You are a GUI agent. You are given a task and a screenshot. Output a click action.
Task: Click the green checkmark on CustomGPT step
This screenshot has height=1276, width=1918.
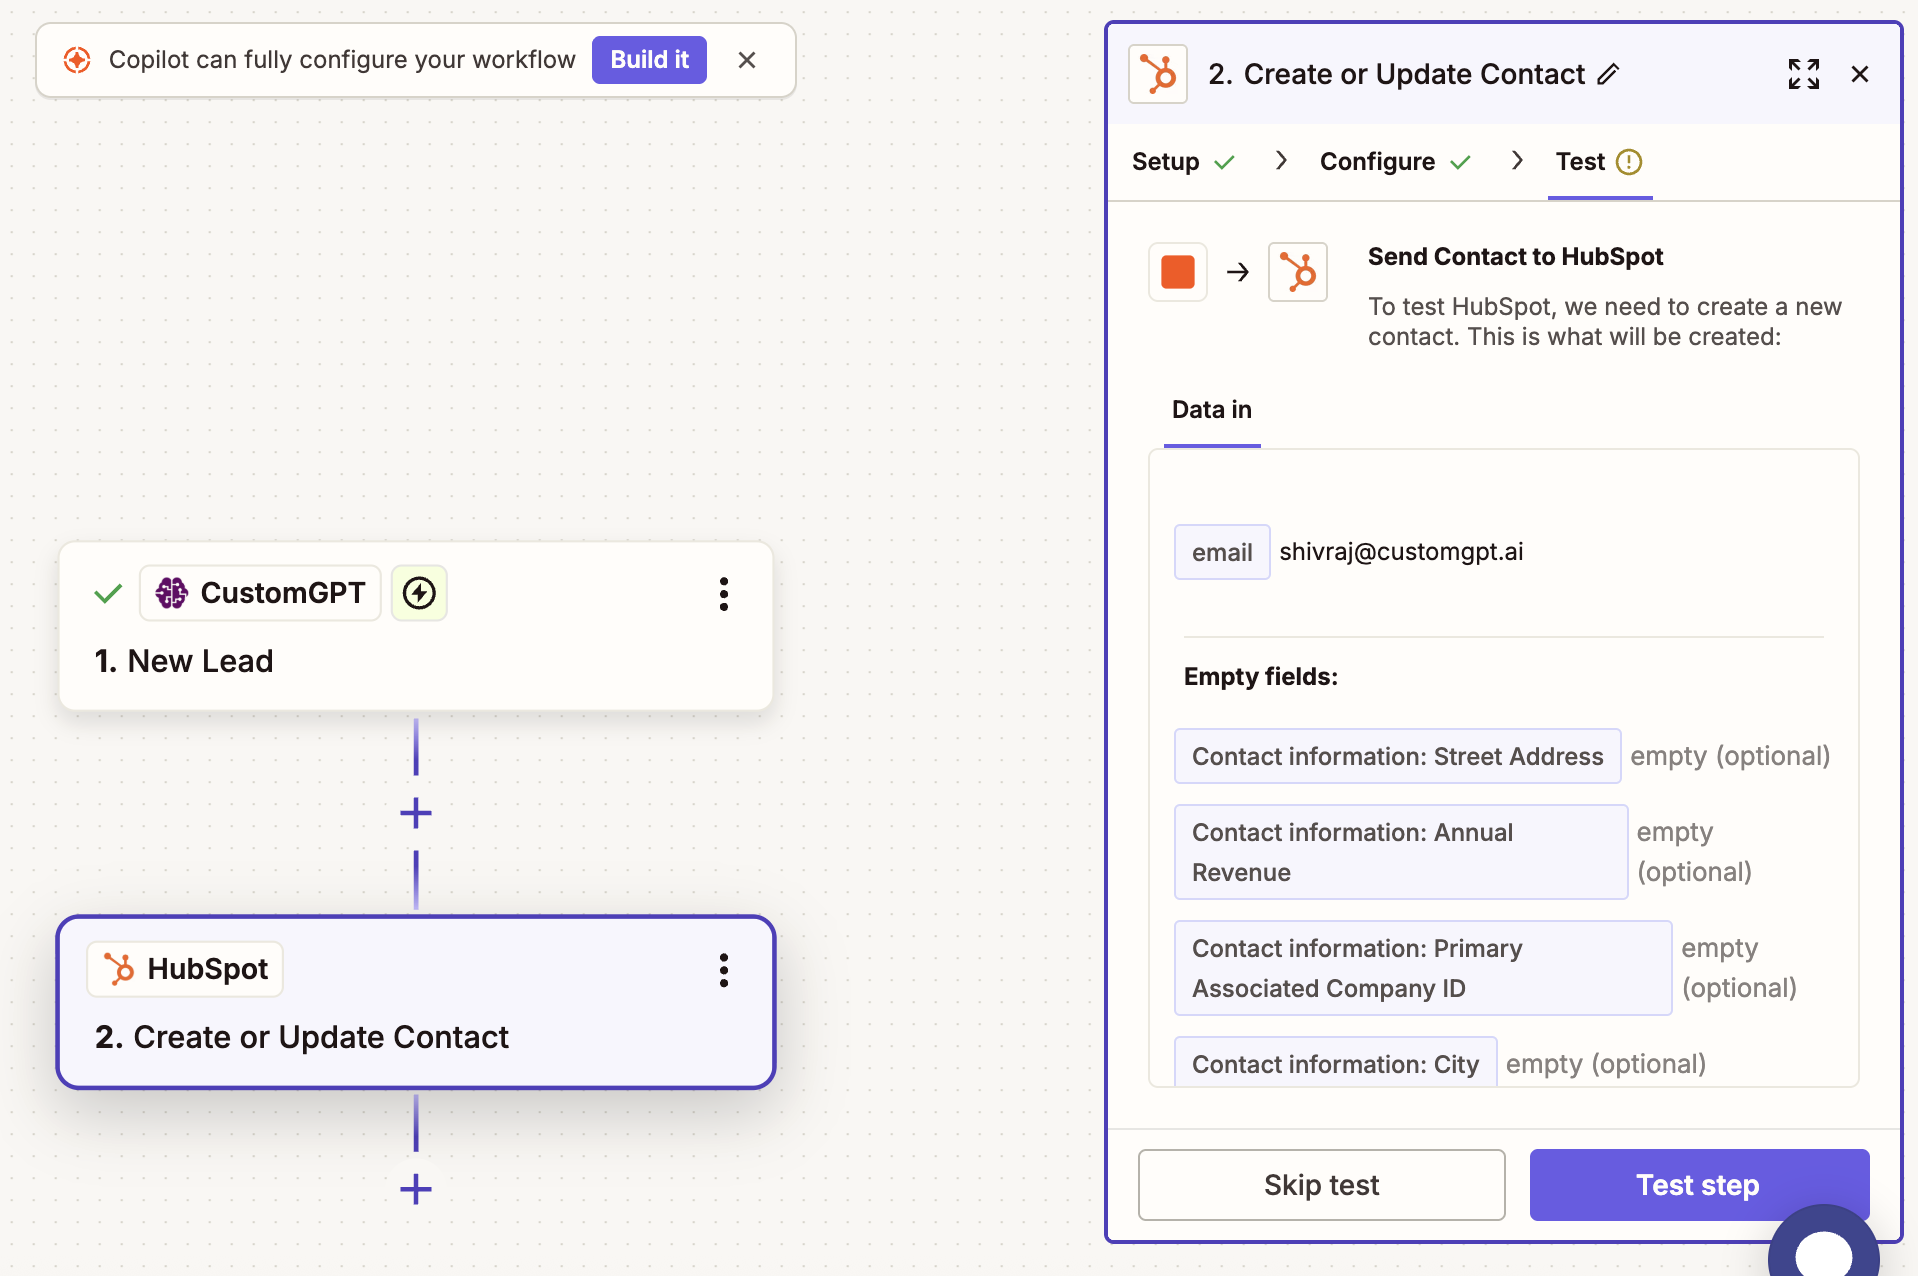(108, 594)
